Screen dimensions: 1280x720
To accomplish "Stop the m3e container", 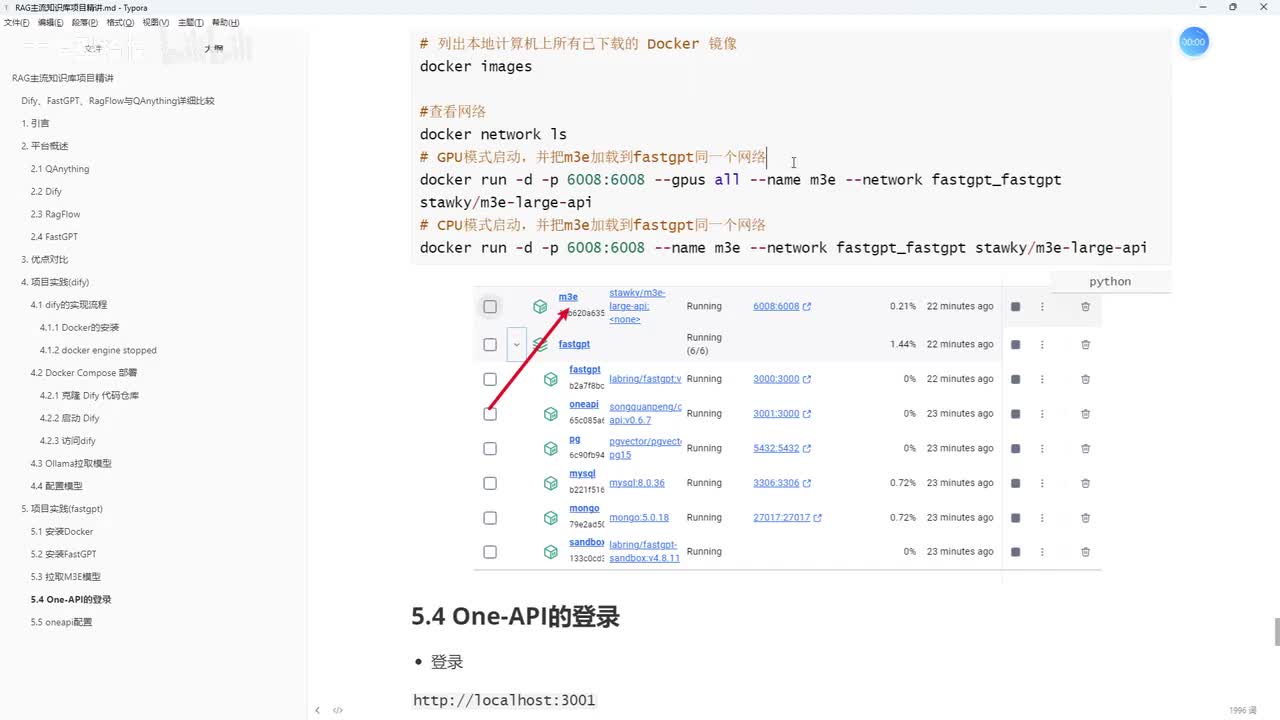I will 1015,307.
